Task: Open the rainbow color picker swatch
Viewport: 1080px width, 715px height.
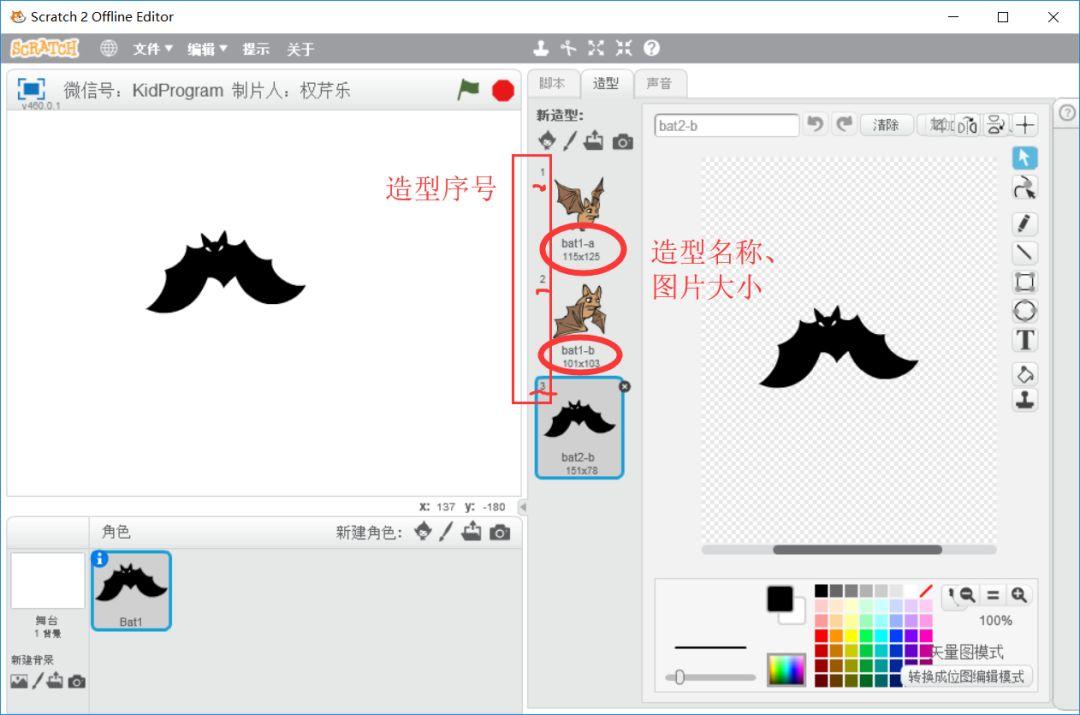Action: coord(786,670)
